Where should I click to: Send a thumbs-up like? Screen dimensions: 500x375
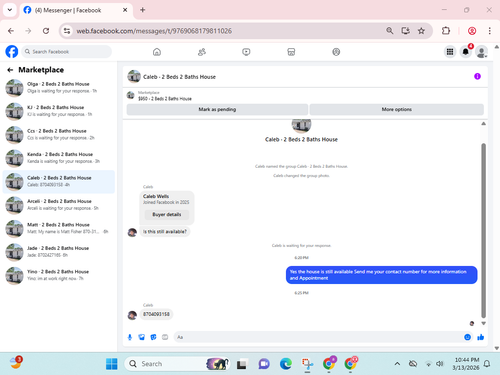[480, 337]
